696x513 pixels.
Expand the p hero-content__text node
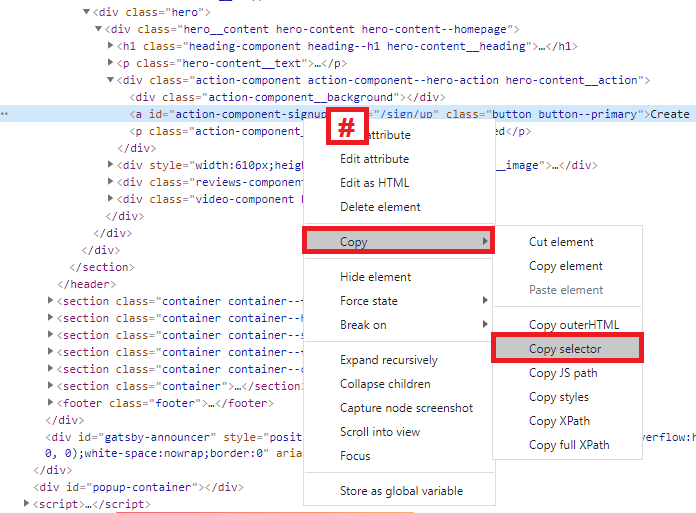tap(111, 63)
